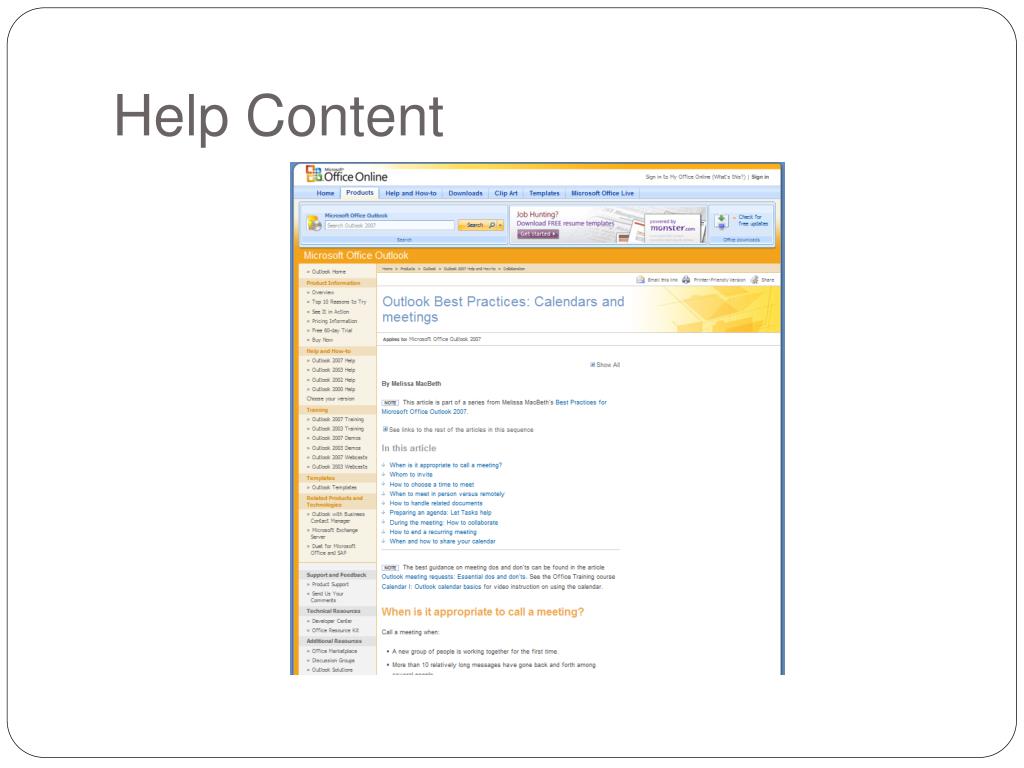Jump to Whom to invite section

[411, 475]
